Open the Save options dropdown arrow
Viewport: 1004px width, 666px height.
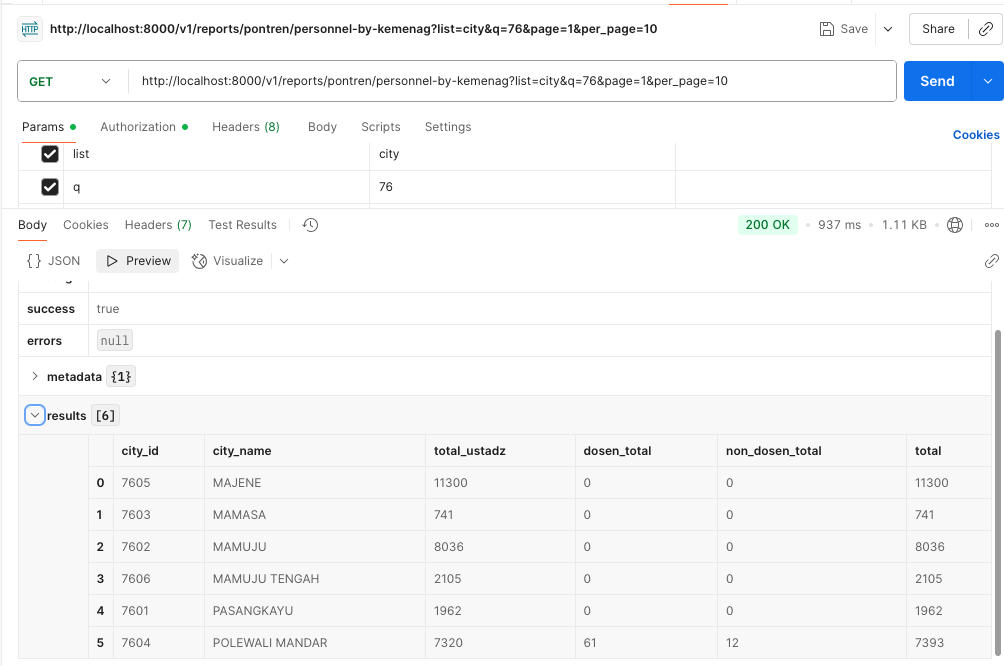click(887, 29)
